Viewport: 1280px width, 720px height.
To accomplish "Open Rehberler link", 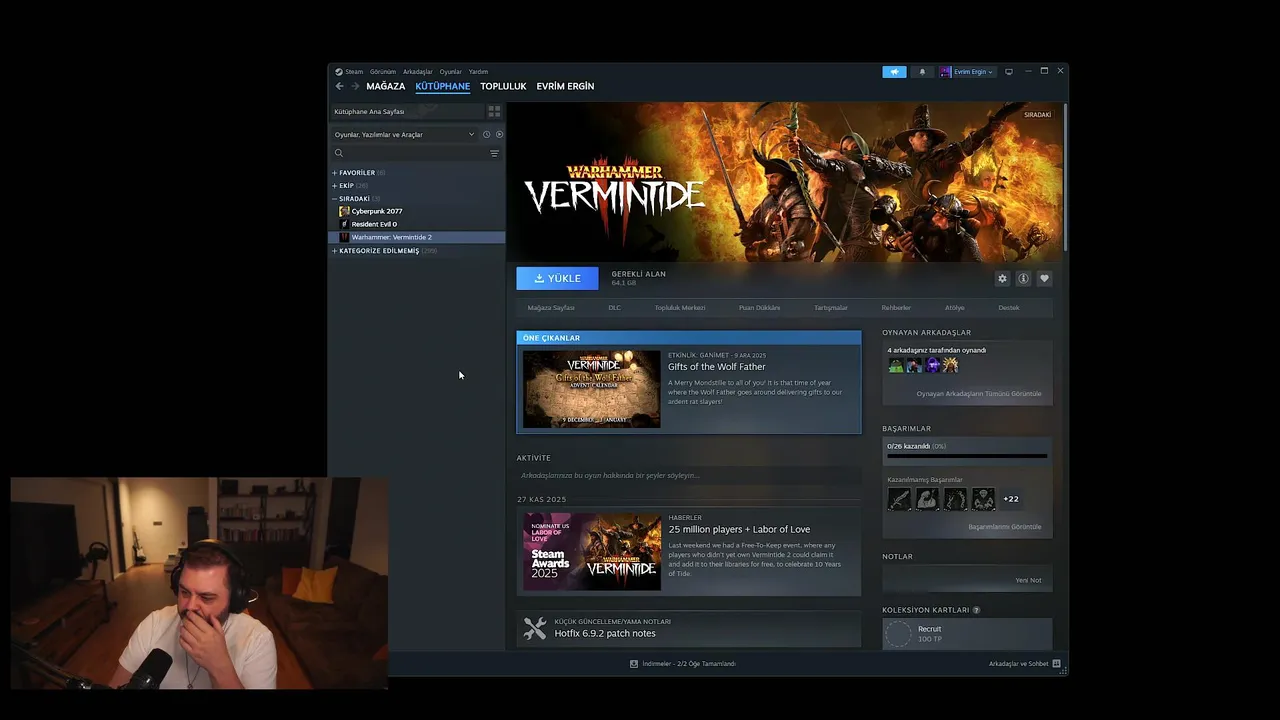I will pos(896,308).
